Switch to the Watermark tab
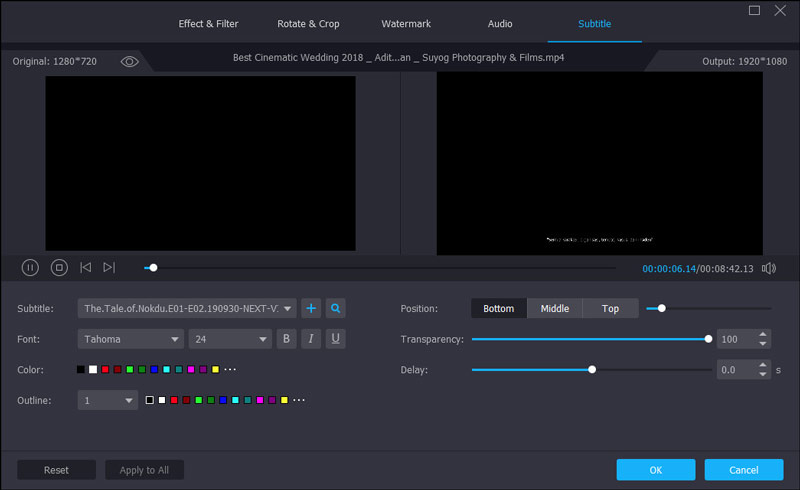 pyautogui.click(x=405, y=23)
